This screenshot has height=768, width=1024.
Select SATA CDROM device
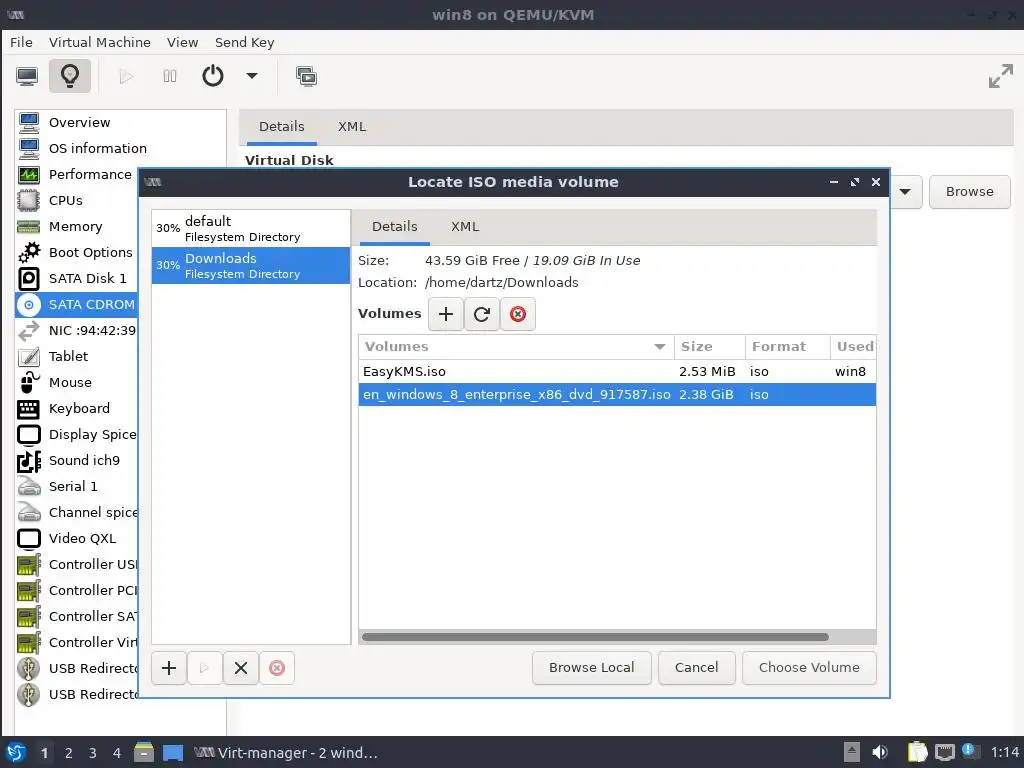[x=77, y=304]
